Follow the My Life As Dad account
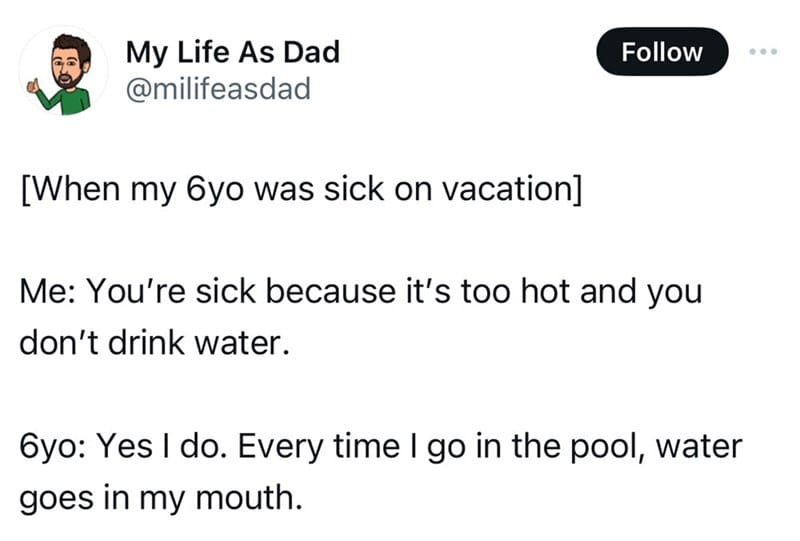Screen dimensions: 800x541 662,52
